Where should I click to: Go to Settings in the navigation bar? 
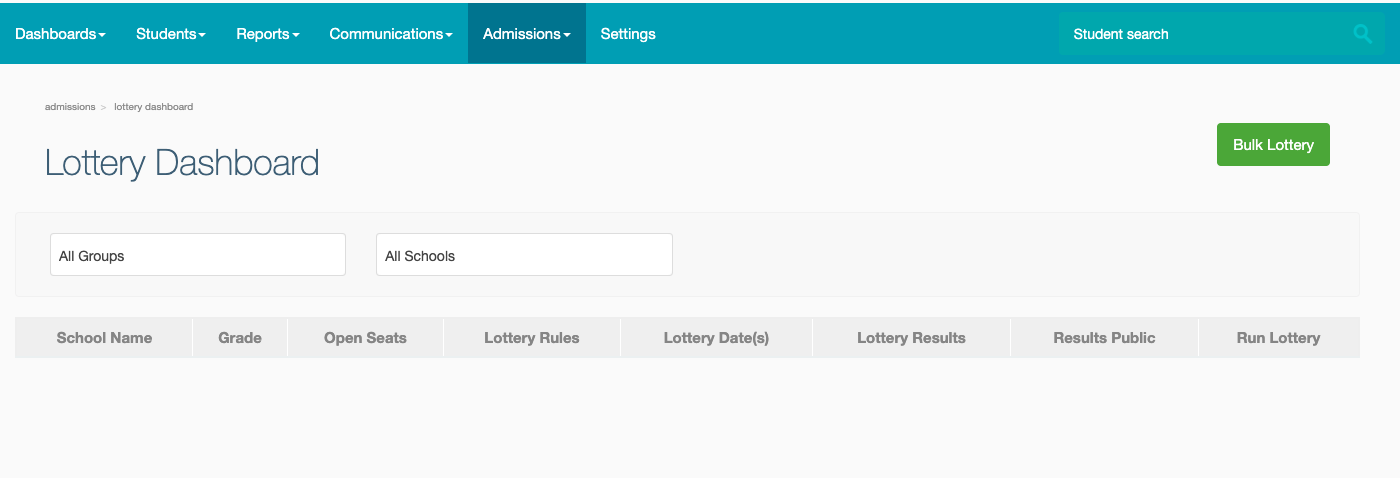628,34
